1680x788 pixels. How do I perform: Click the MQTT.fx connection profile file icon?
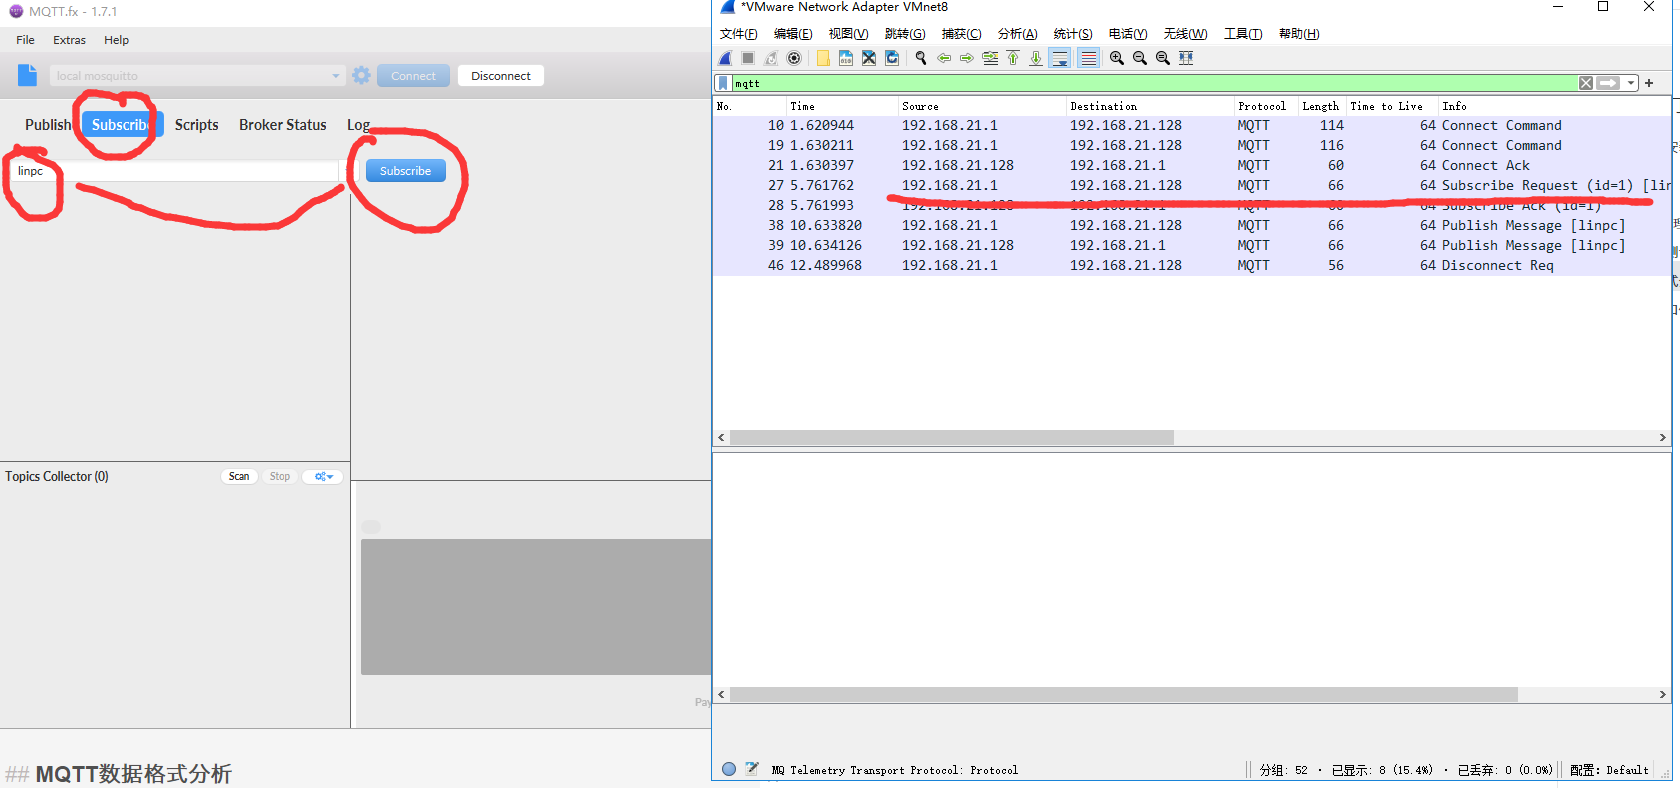(28, 75)
